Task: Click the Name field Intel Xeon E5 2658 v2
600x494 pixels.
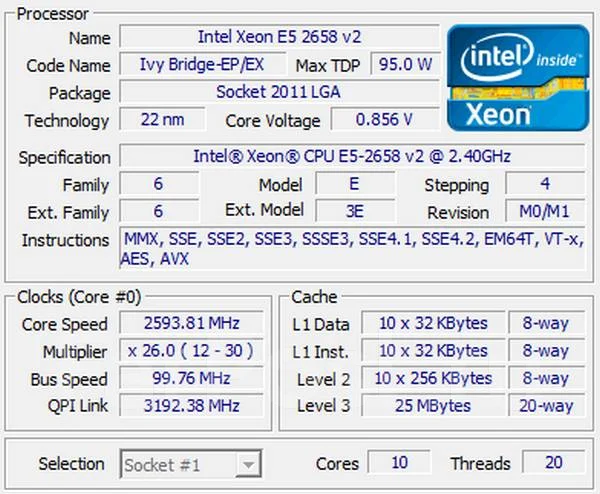Action: pyautogui.click(x=279, y=37)
